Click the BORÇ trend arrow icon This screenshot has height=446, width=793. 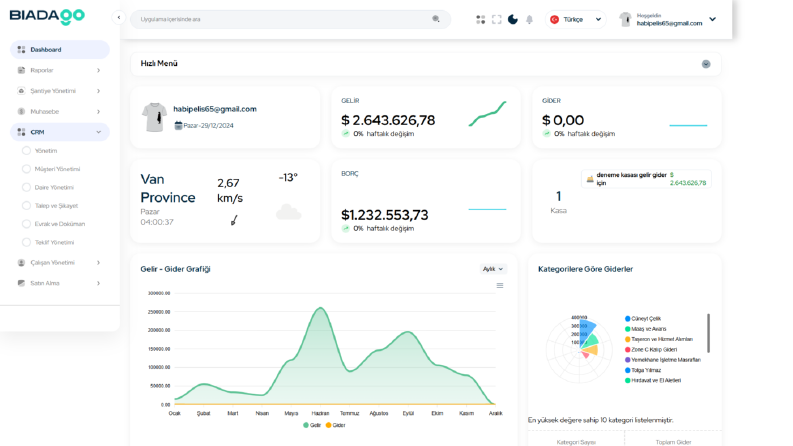point(345,228)
